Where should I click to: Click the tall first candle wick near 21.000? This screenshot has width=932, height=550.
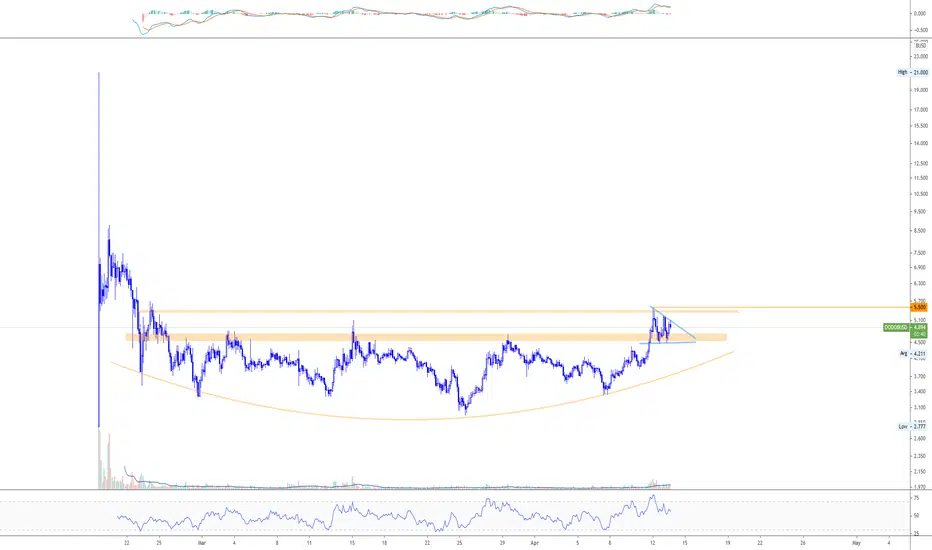[99, 166]
